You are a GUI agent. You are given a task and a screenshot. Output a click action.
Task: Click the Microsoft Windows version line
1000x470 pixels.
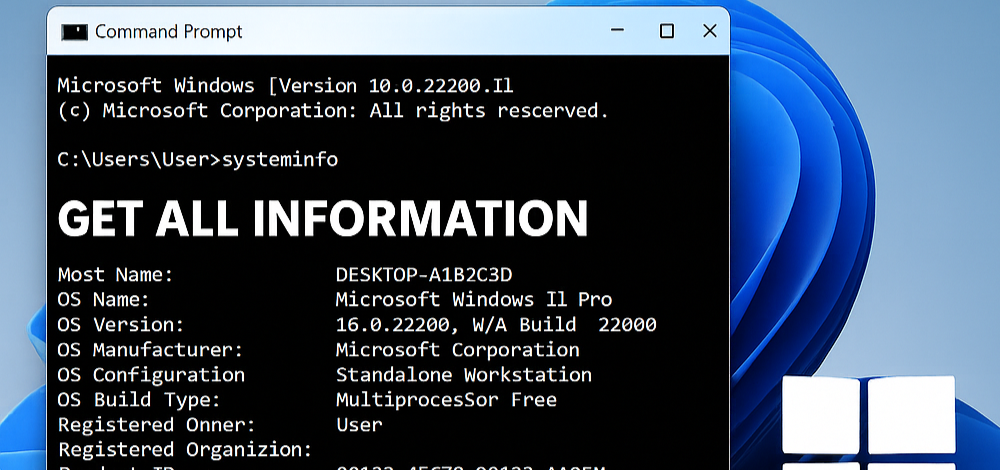coord(285,85)
